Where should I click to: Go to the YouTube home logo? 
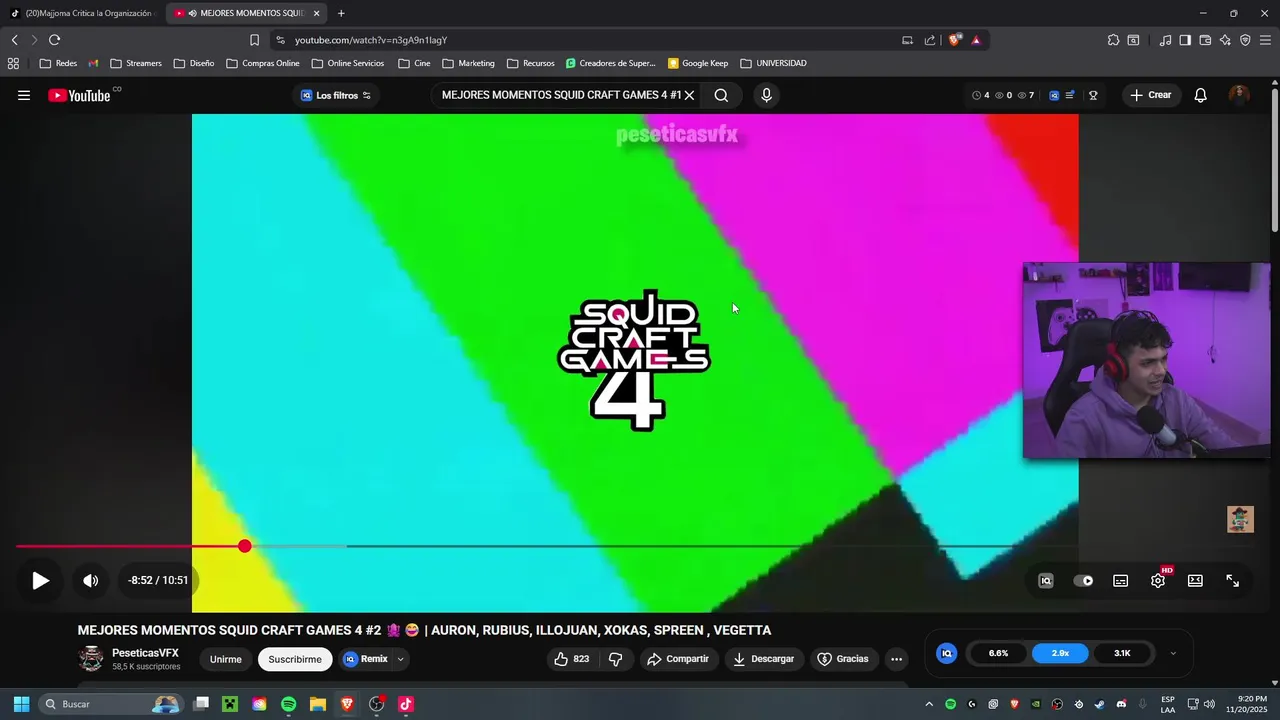click(x=79, y=95)
